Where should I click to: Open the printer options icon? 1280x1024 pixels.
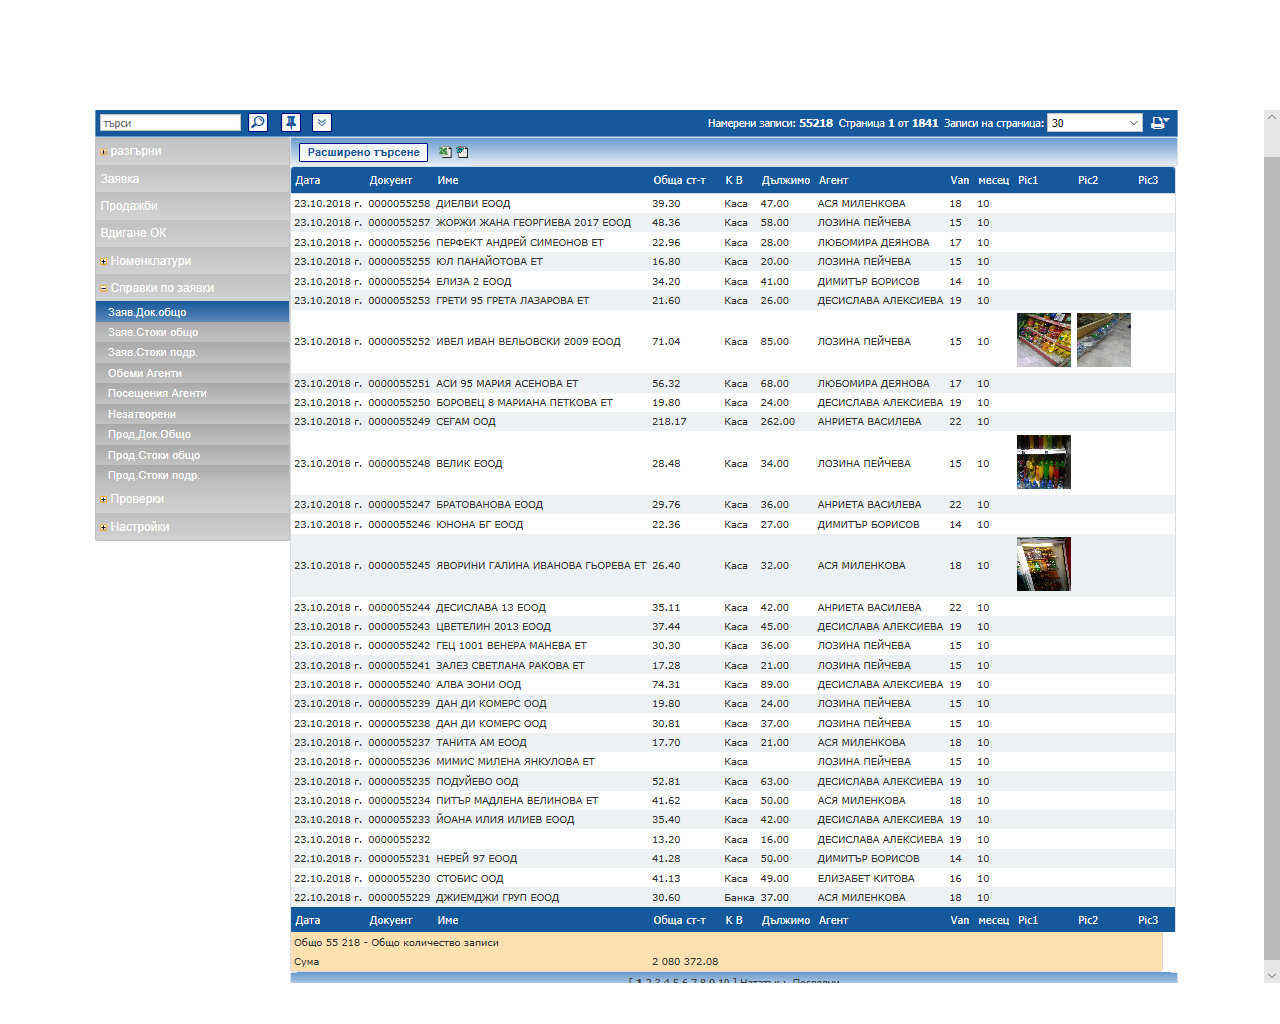1159,123
